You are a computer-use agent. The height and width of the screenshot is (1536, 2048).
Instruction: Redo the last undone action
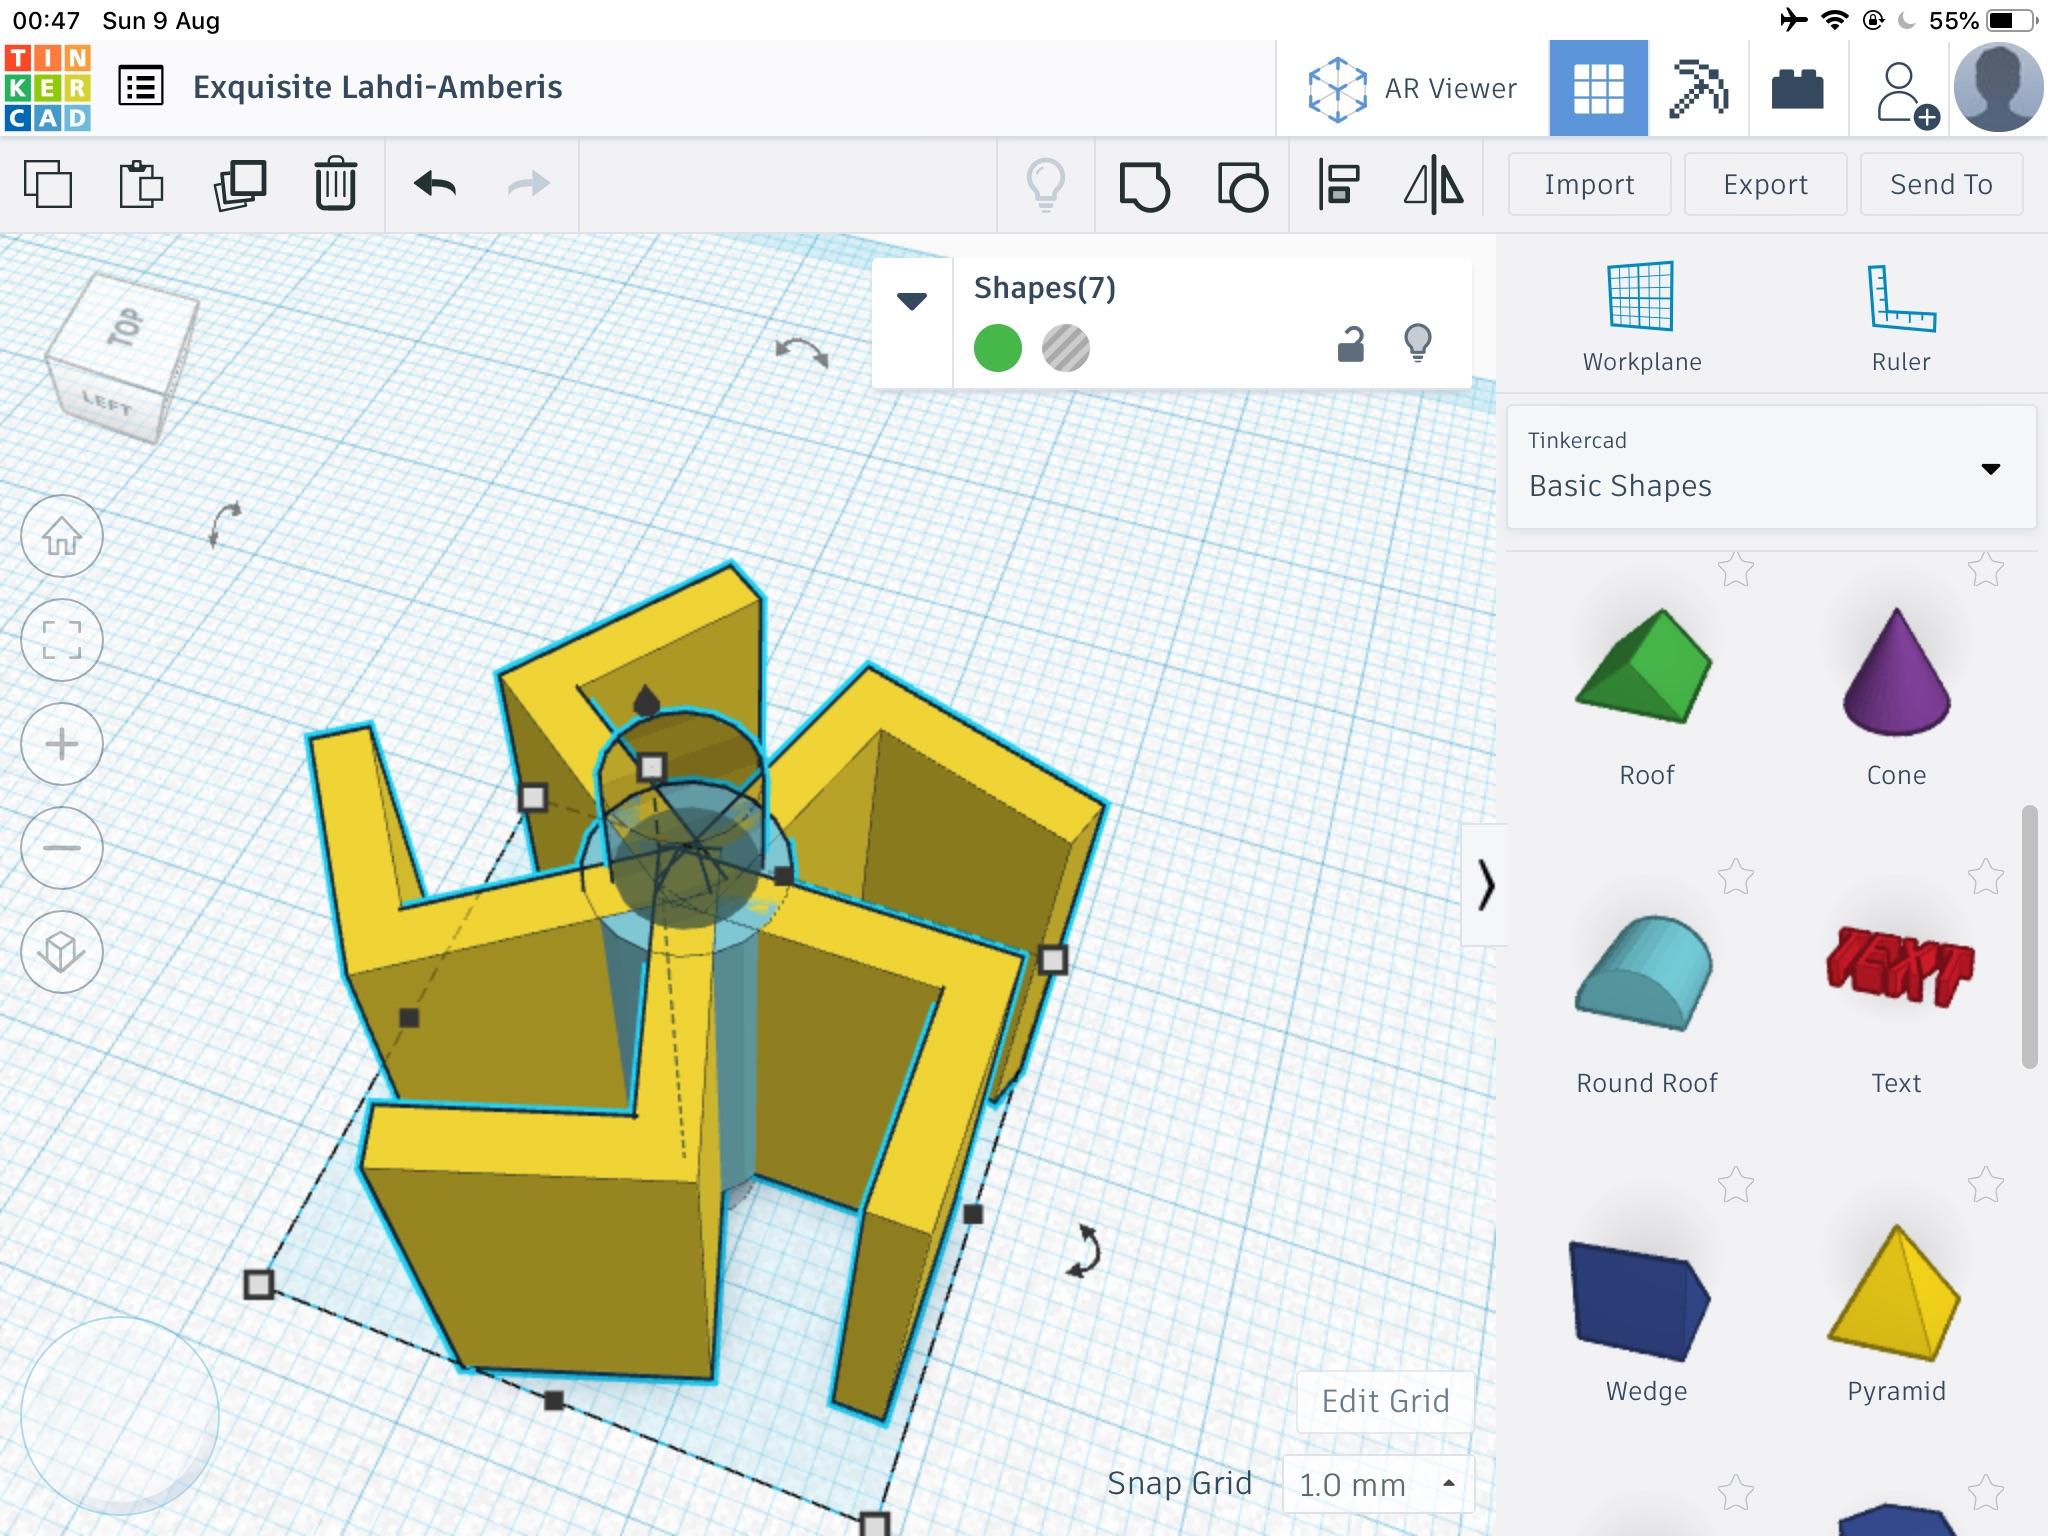(528, 184)
